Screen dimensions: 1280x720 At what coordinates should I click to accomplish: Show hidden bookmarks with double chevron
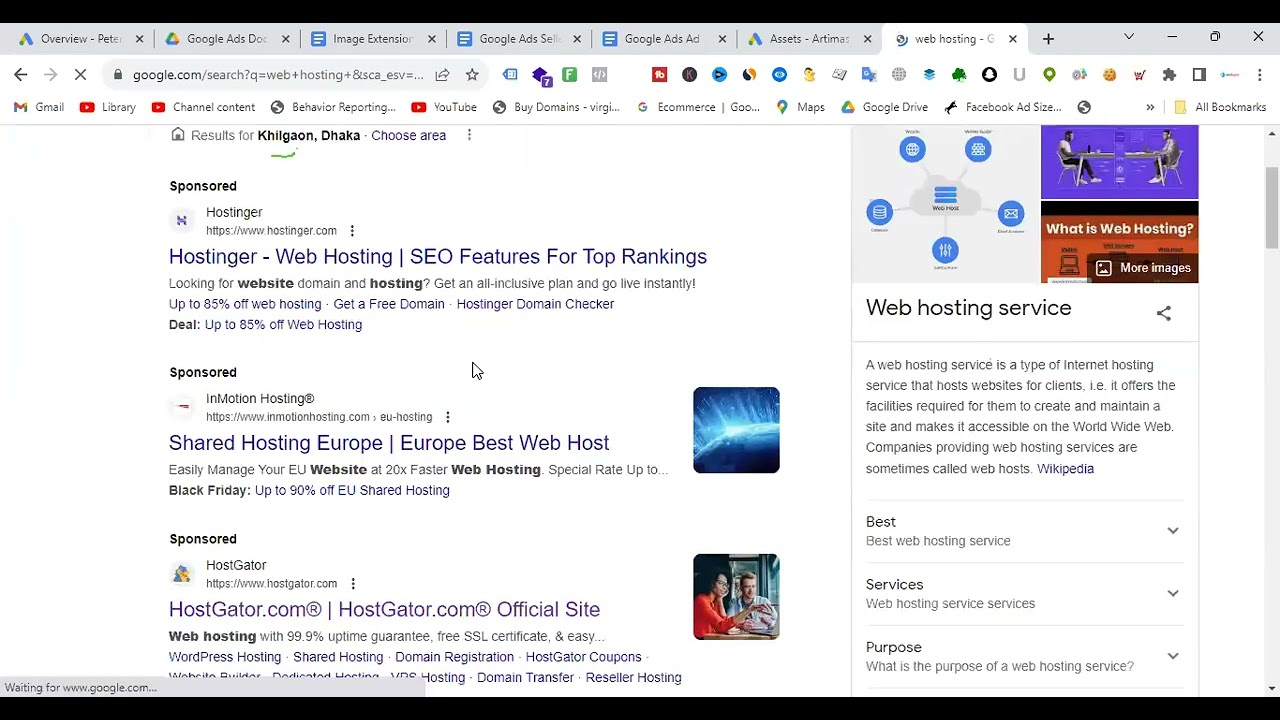point(1150,107)
